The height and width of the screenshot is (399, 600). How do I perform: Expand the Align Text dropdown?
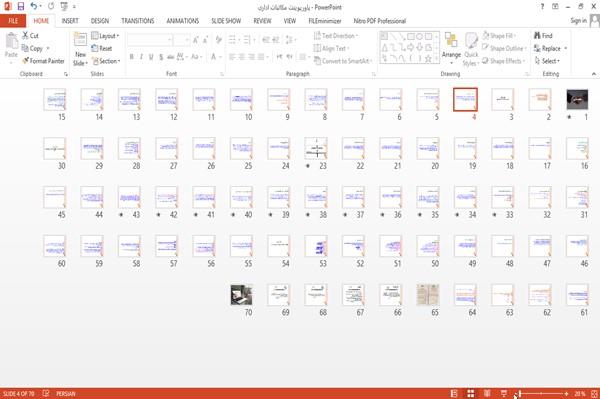click(x=331, y=48)
